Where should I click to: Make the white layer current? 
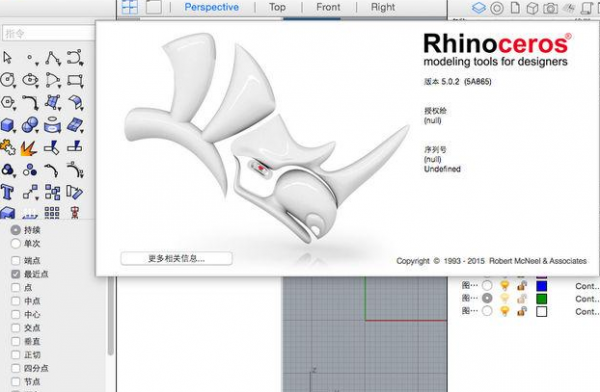click(487, 311)
